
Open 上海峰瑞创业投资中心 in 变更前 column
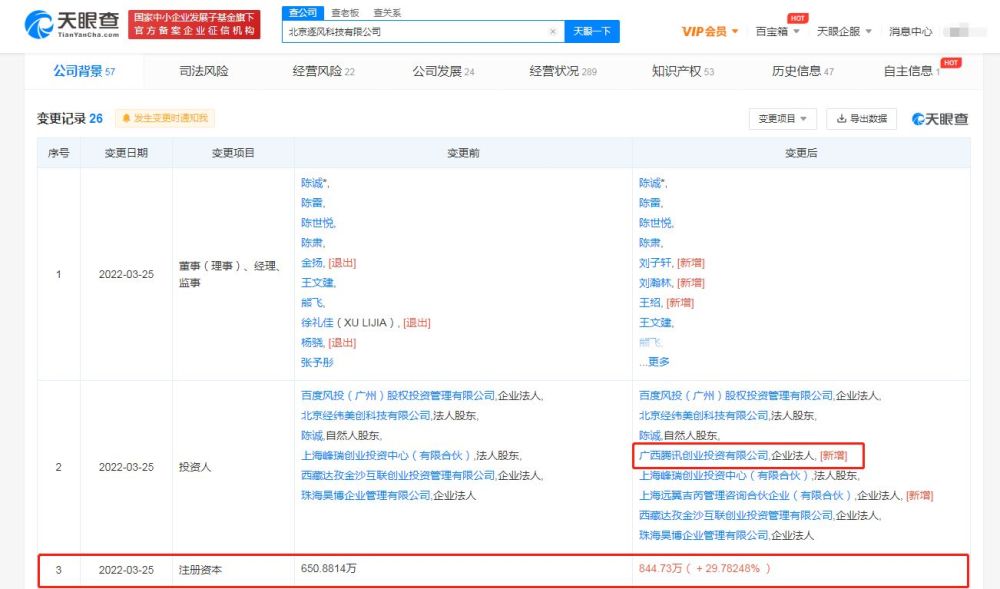point(386,455)
